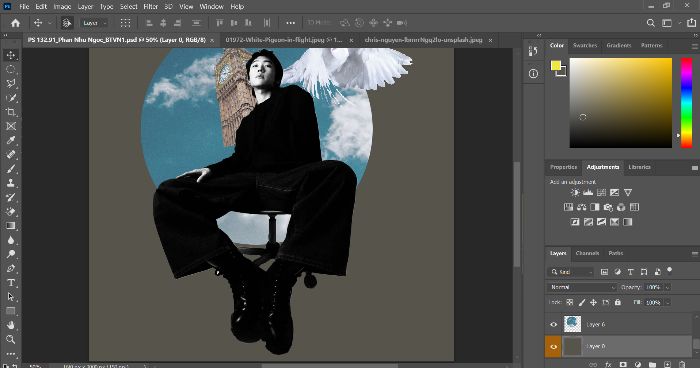This screenshot has height=368, width=700.
Task: Toggle lock all padlock icon
Action: click(x=617, y=302)
